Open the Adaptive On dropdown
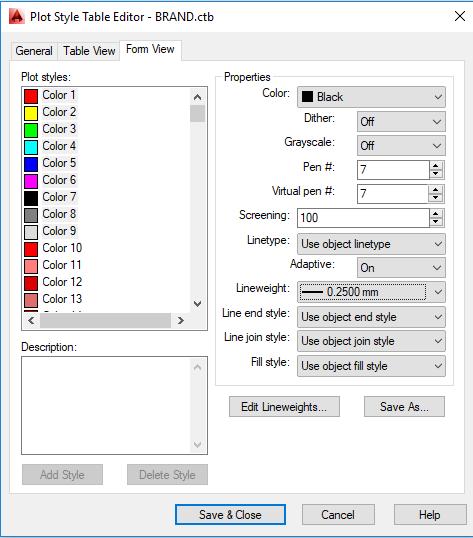The height and width of the screenshot is (538, 473). 401,268
